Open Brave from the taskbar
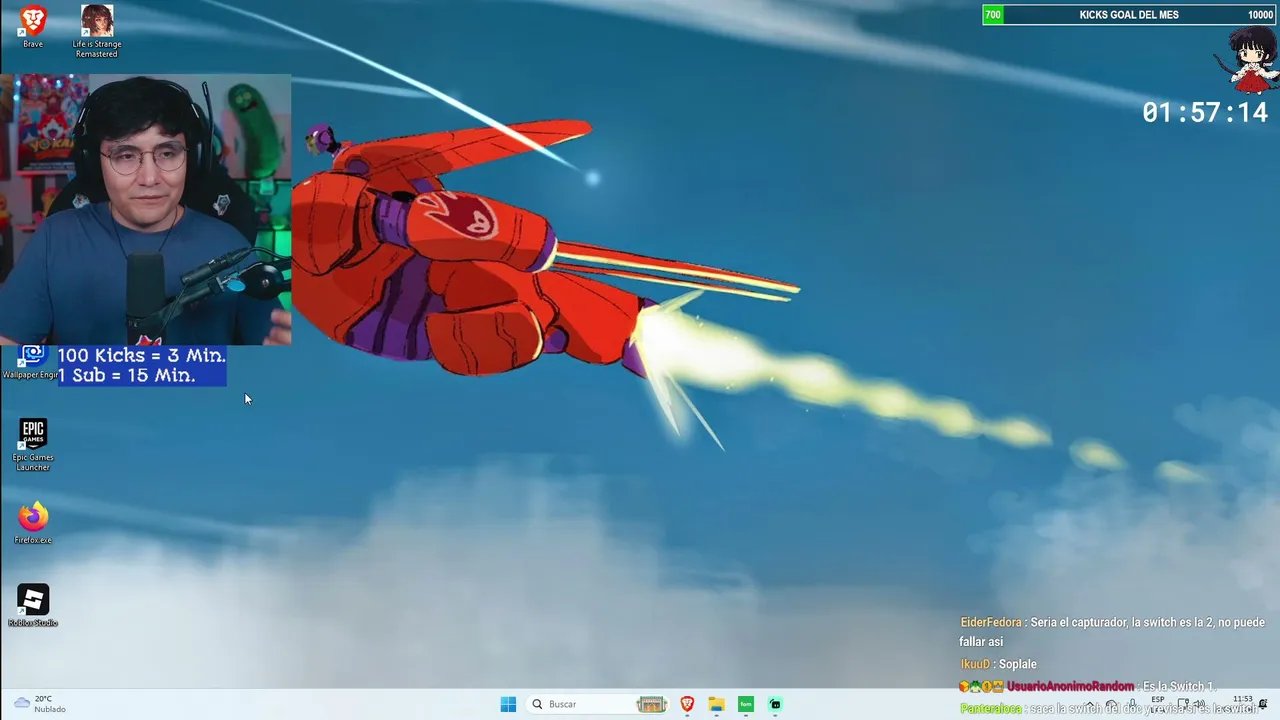This screenshot has height=720, width=1280. [x=687, y=704]
